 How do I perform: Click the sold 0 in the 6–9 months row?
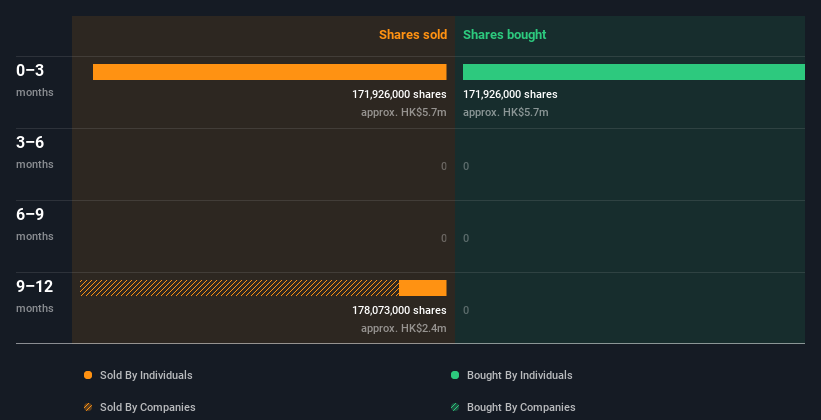(x=444, y=238)
